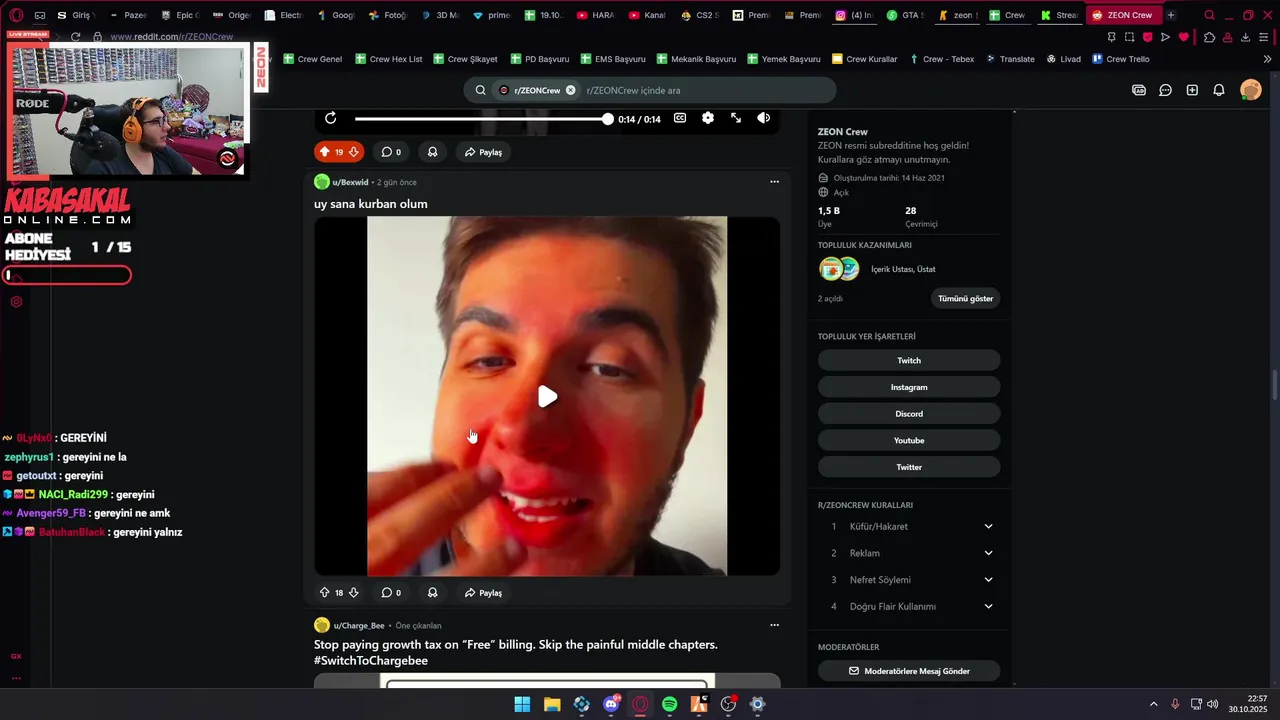This screenshot has width=1280, height=720.
Task: Downvote the post with 18 votes
Action: click(x=353, y=593)
